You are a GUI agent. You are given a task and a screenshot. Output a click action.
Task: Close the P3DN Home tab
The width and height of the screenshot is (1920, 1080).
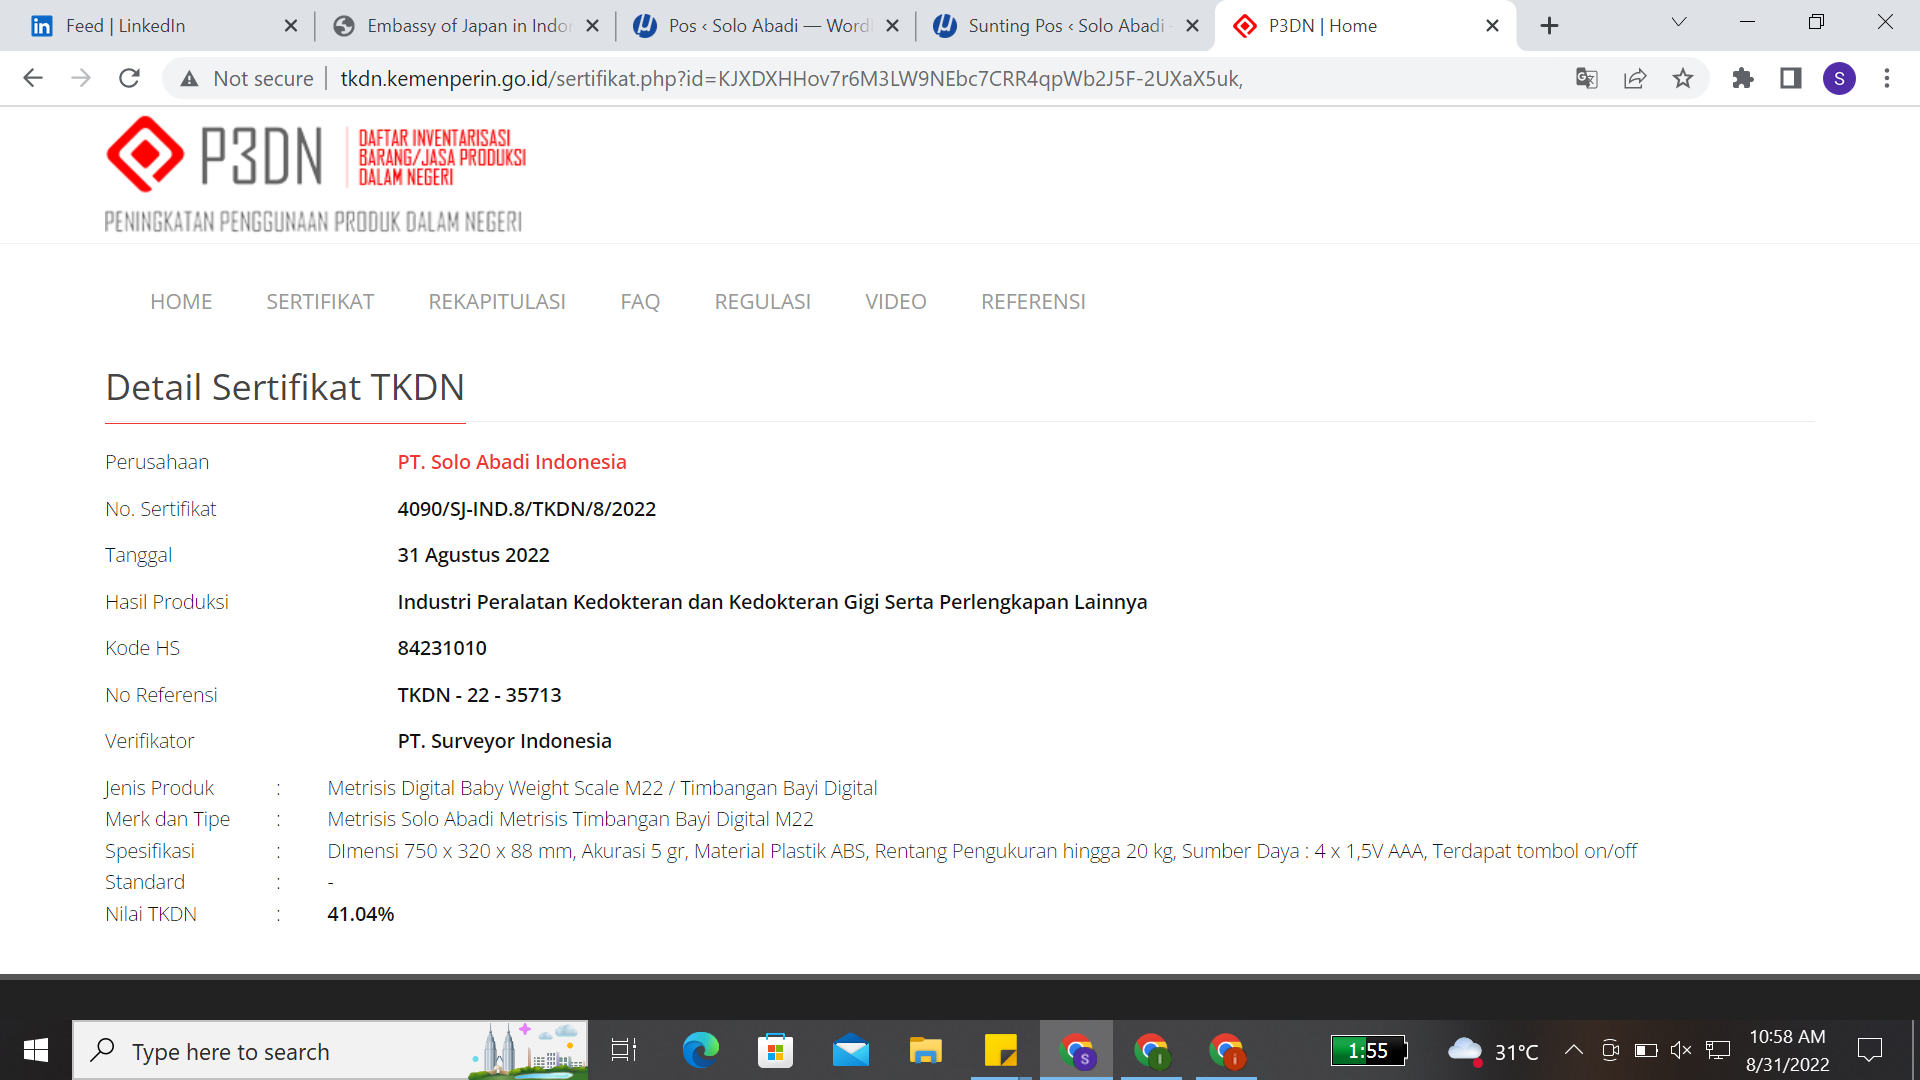click(x=1493, y=26)
